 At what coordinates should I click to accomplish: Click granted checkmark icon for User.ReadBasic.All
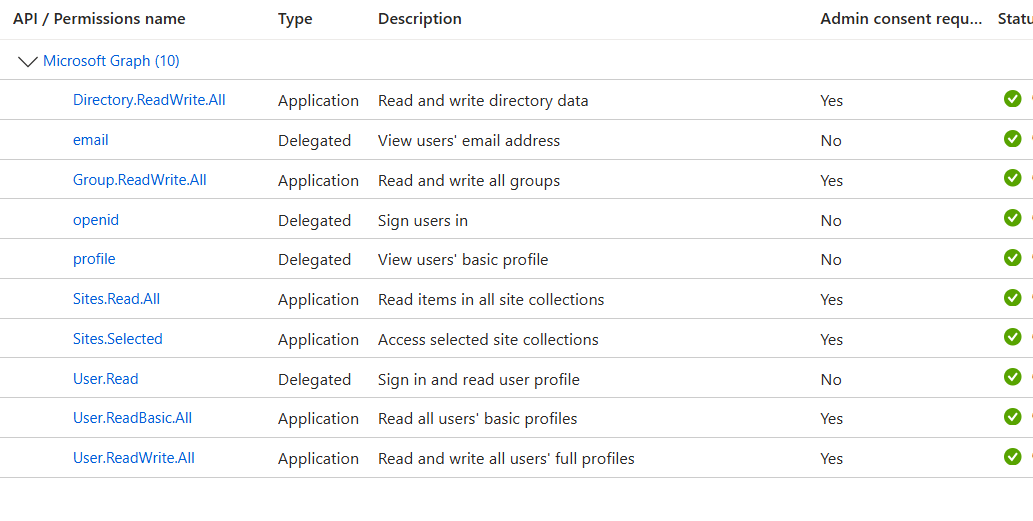click(1012, 417)
